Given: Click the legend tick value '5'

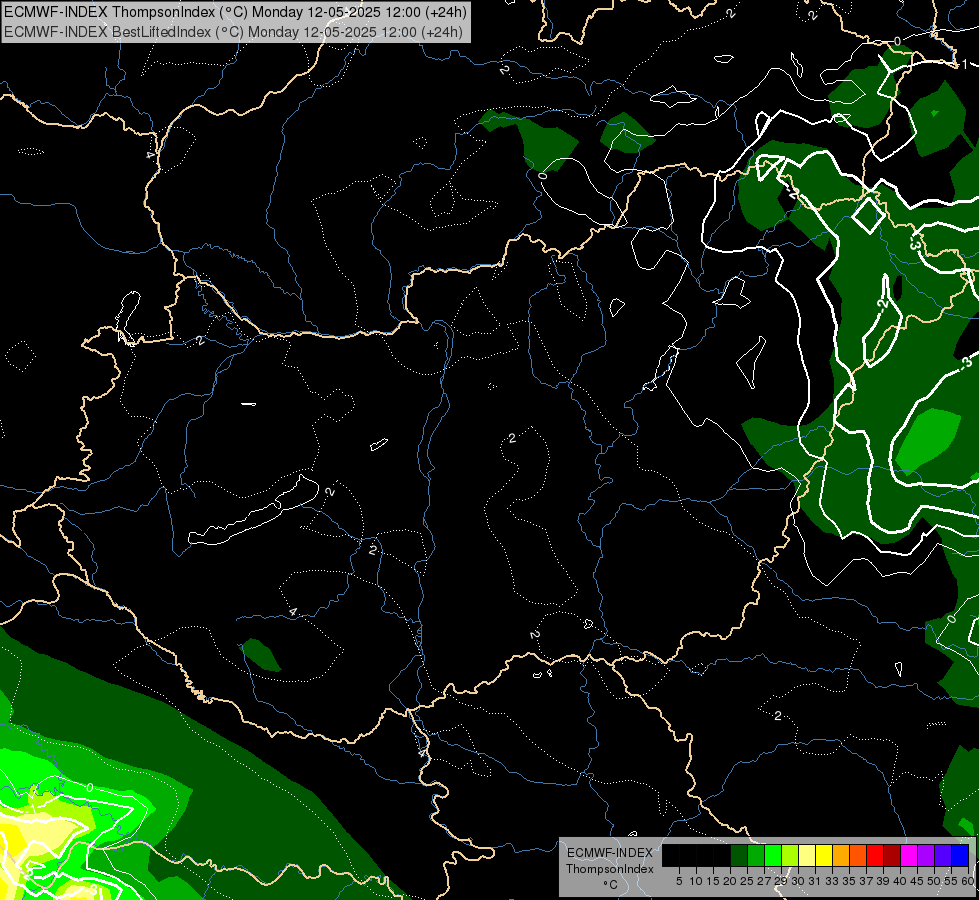Looking at the screenshot, I should [679, 881].
